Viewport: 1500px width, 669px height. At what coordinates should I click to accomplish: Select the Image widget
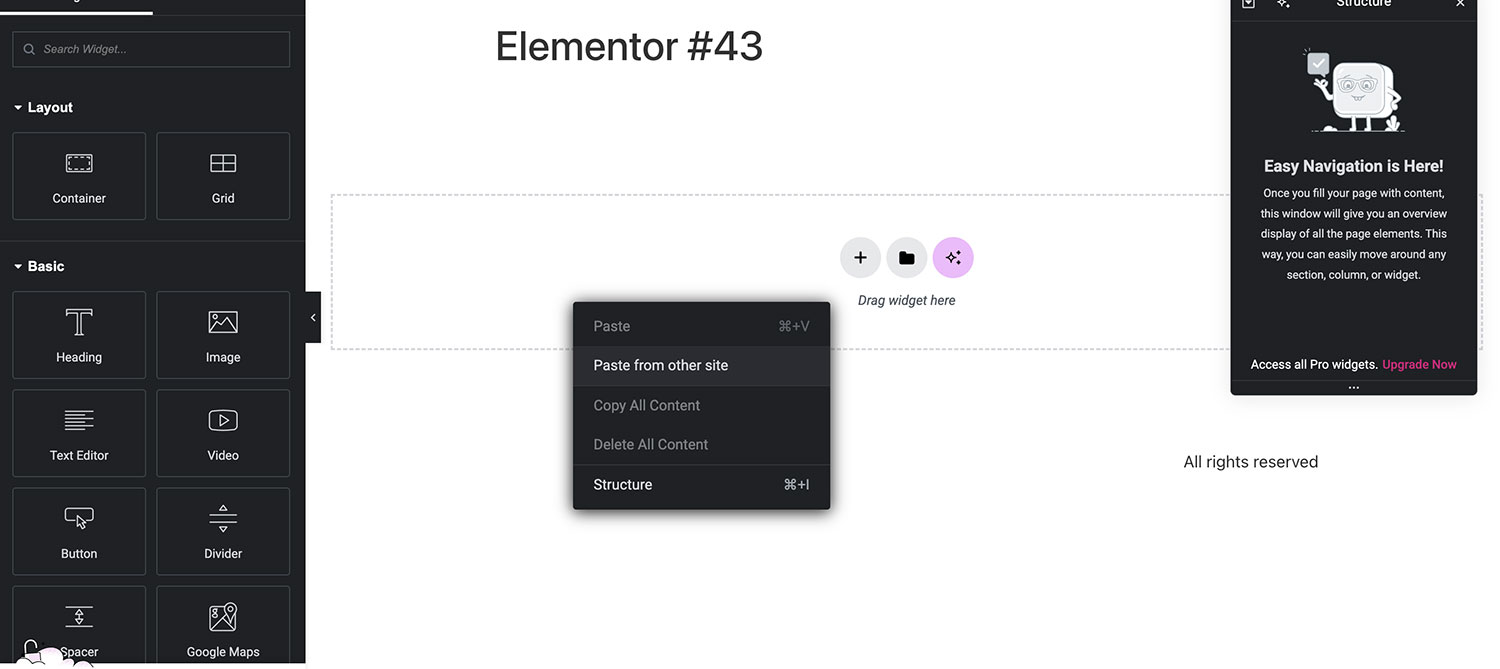222,335
